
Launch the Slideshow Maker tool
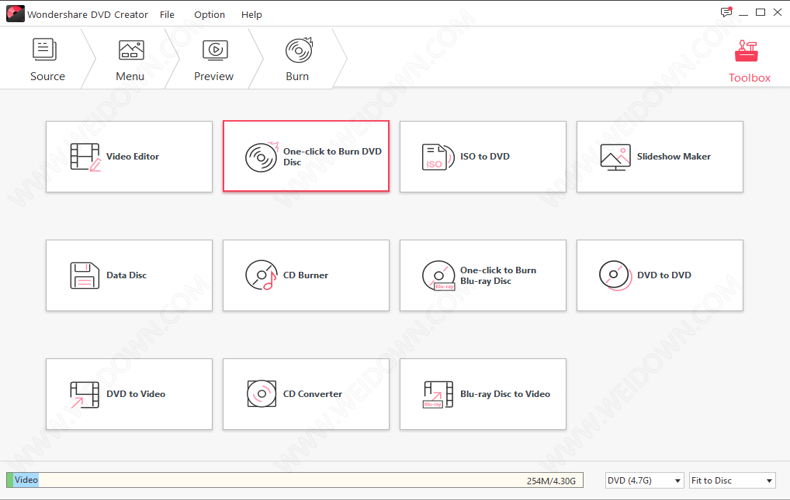660,157
